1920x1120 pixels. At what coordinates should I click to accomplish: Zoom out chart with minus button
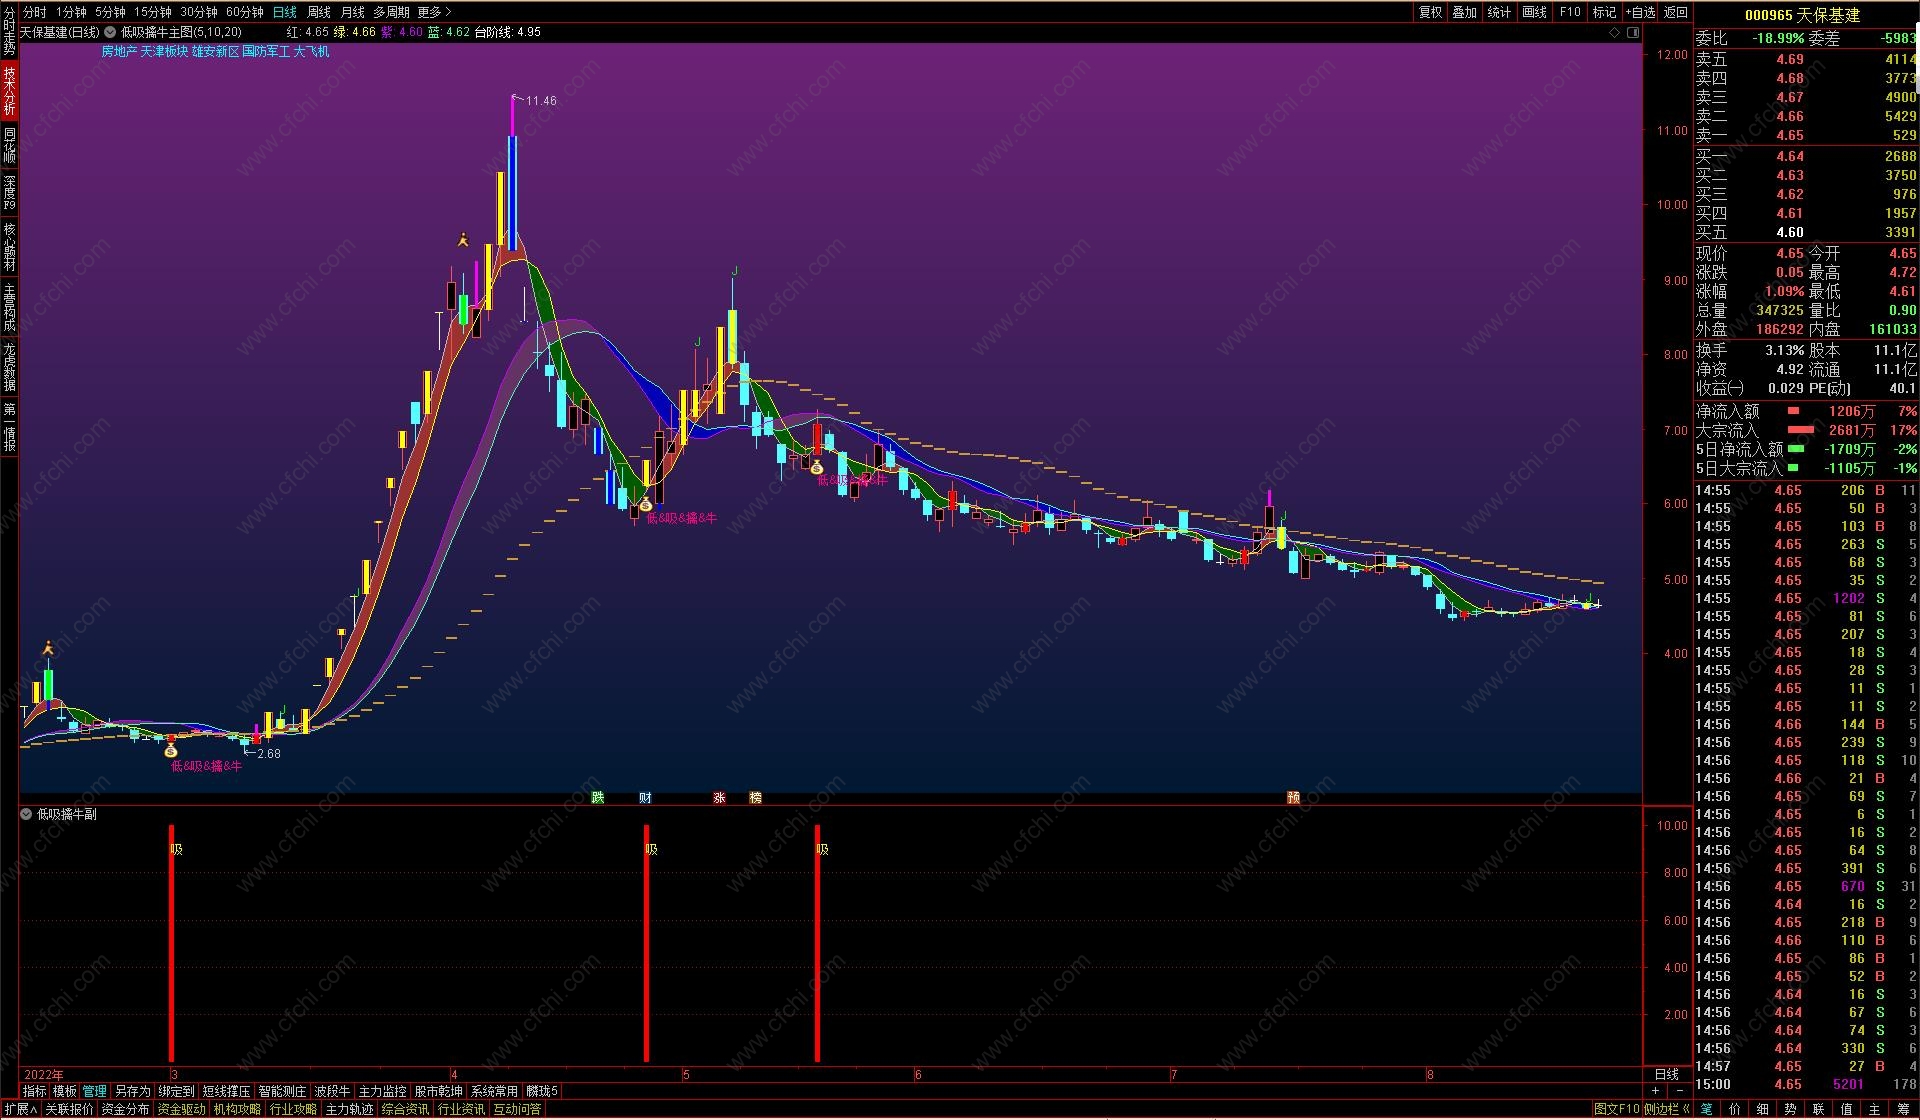(x=1679, y=1090)
